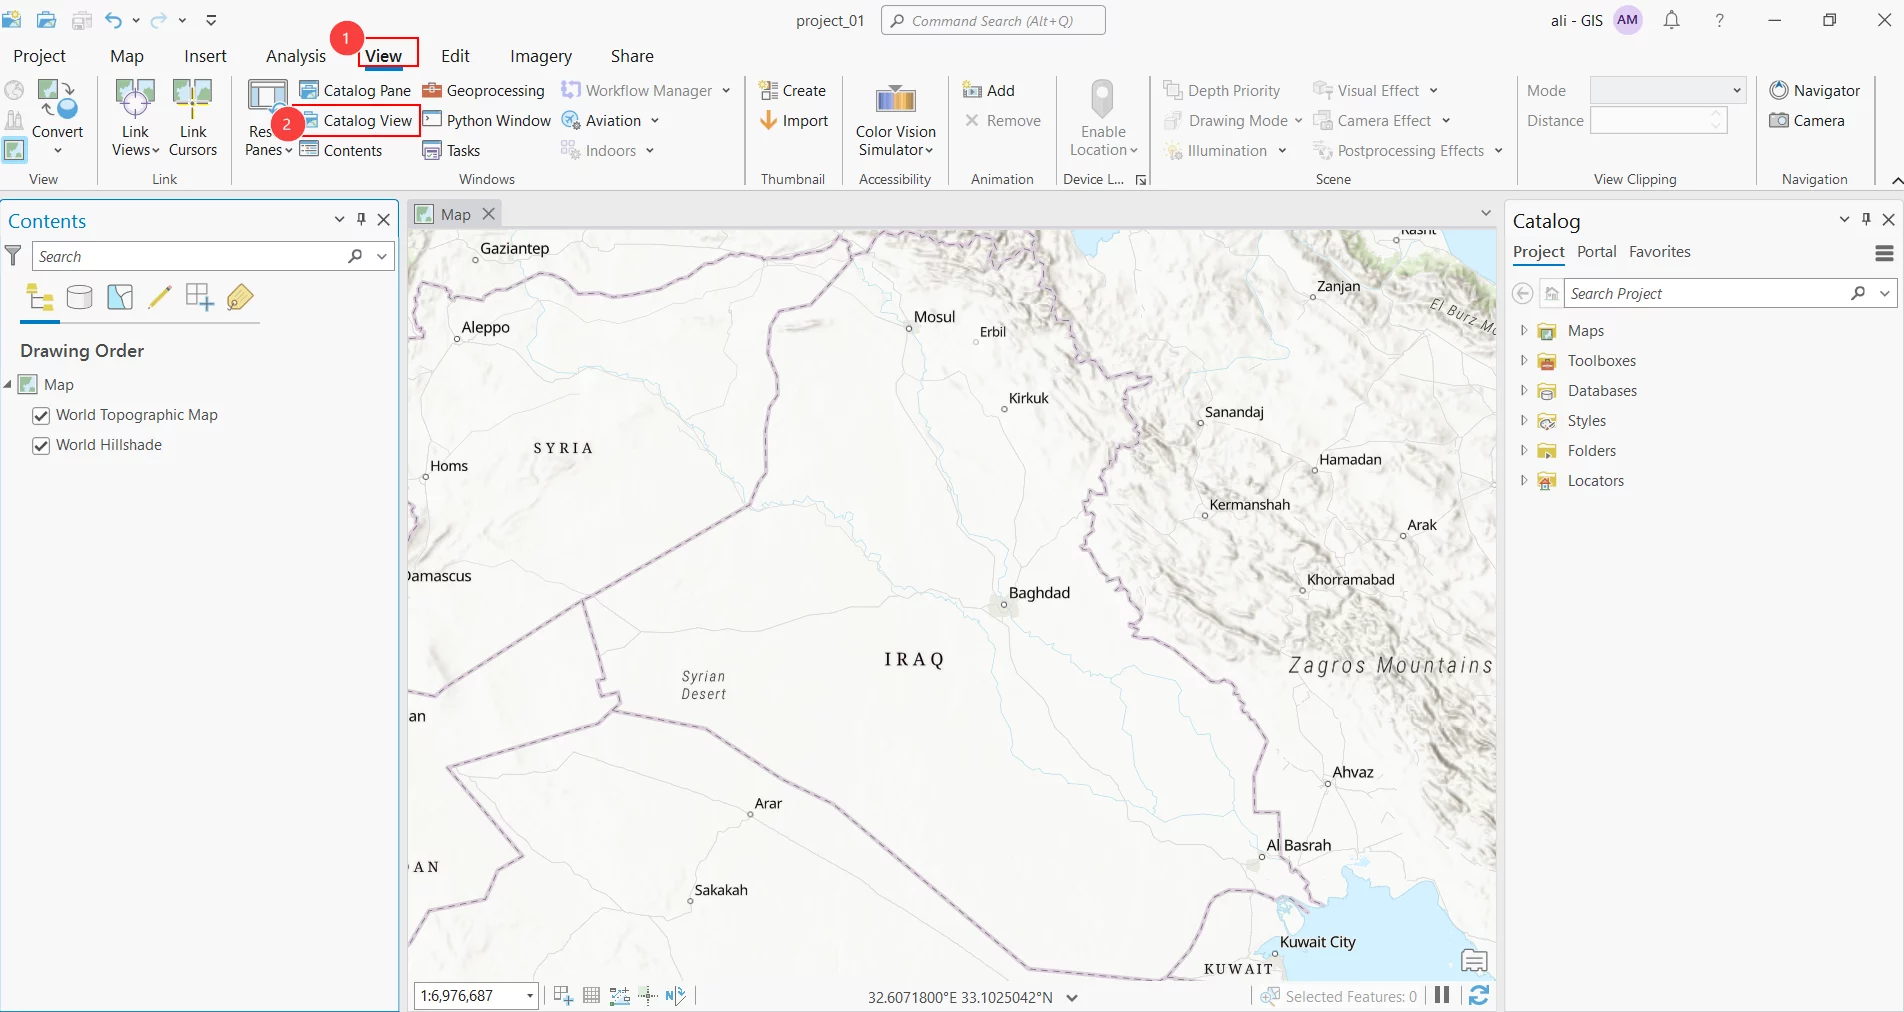Add an animation

(x=989, y=90)
